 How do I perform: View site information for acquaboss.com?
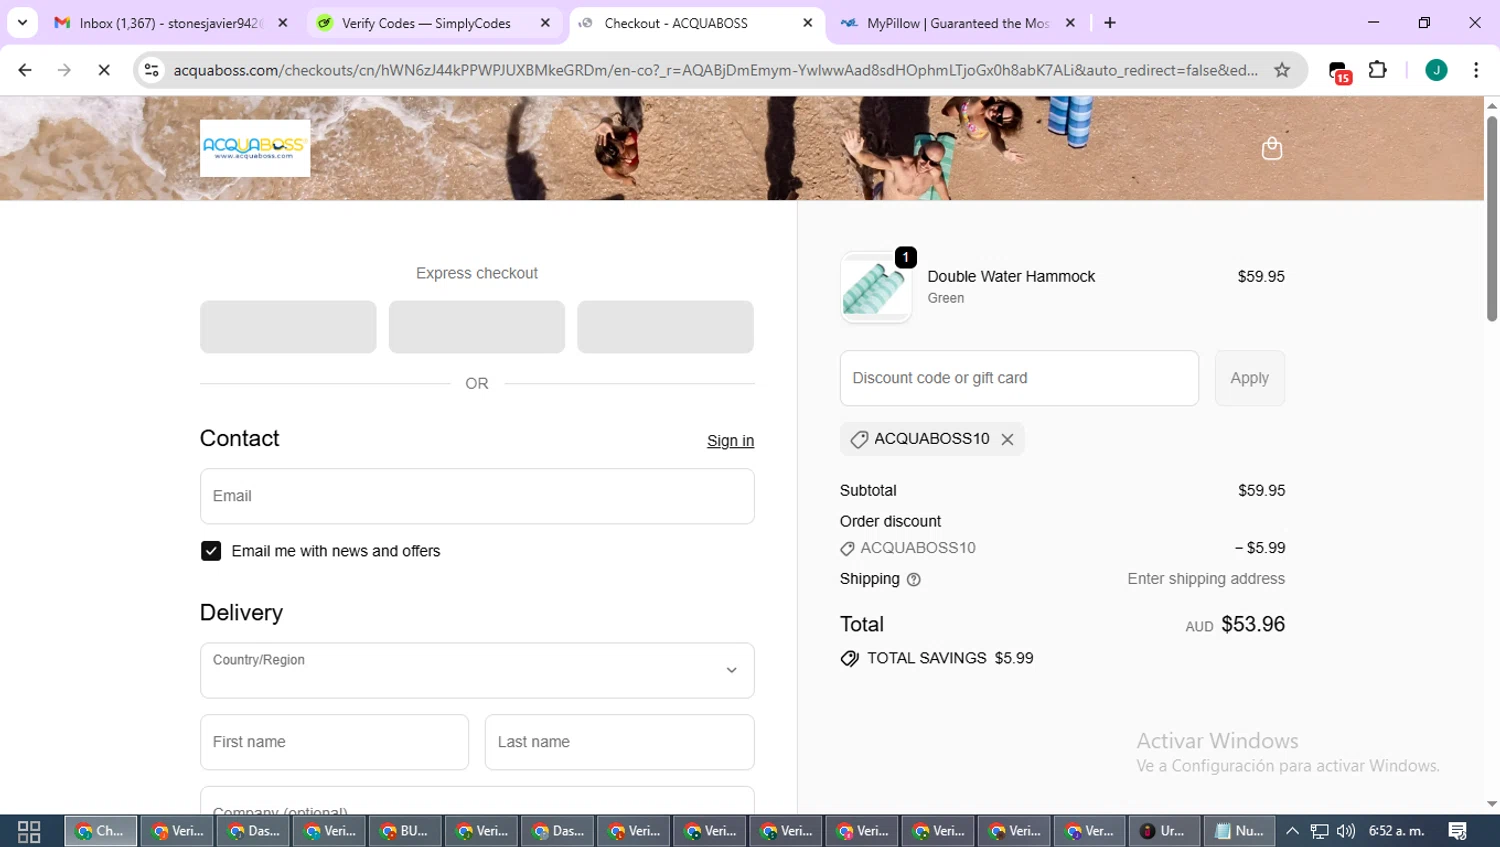pos(152,70)
